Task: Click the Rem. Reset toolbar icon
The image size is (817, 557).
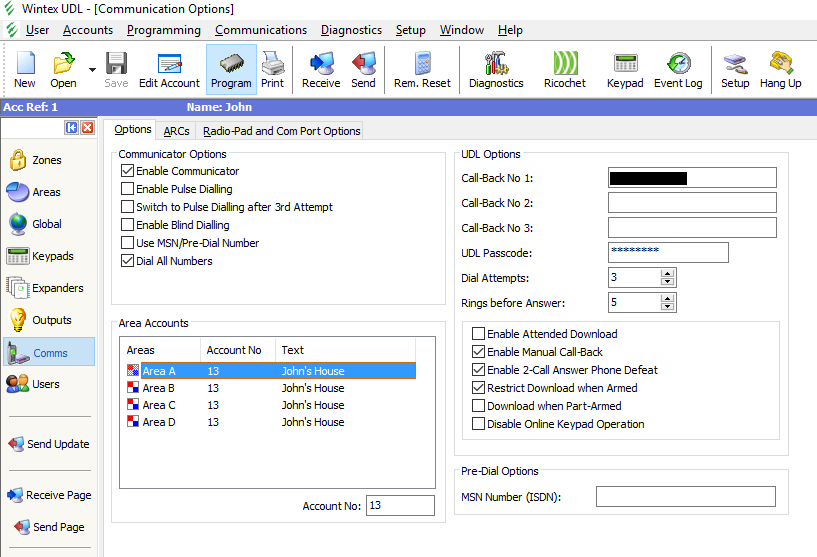Action: (x=422, y=70)
